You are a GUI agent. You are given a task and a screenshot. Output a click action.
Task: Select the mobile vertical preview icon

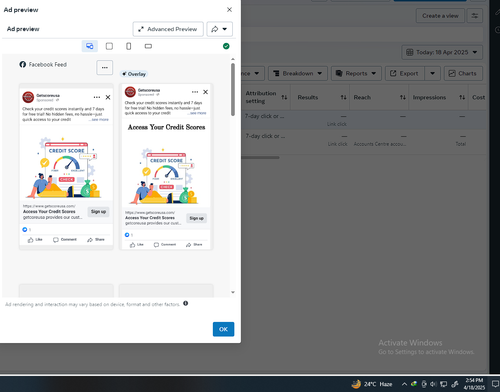pos(129,46)
